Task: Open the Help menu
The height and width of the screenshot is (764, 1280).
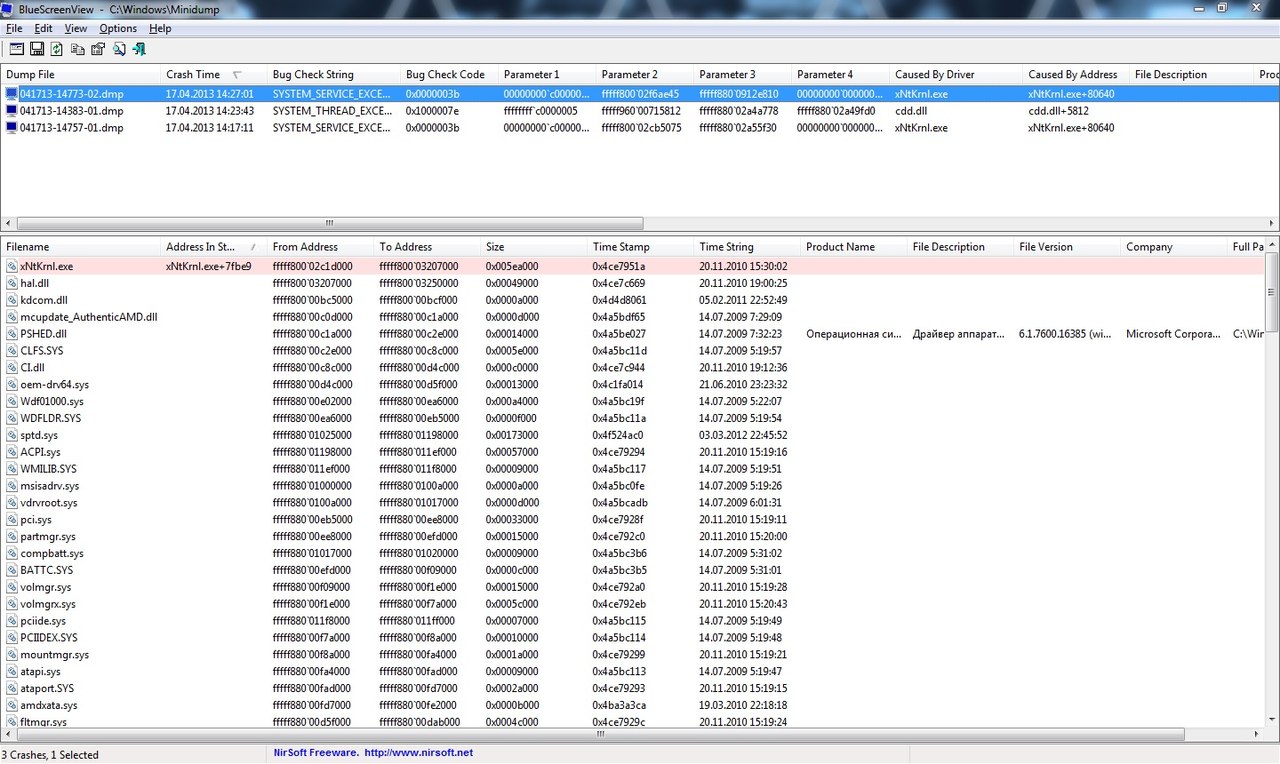Action: pos(160,28)
